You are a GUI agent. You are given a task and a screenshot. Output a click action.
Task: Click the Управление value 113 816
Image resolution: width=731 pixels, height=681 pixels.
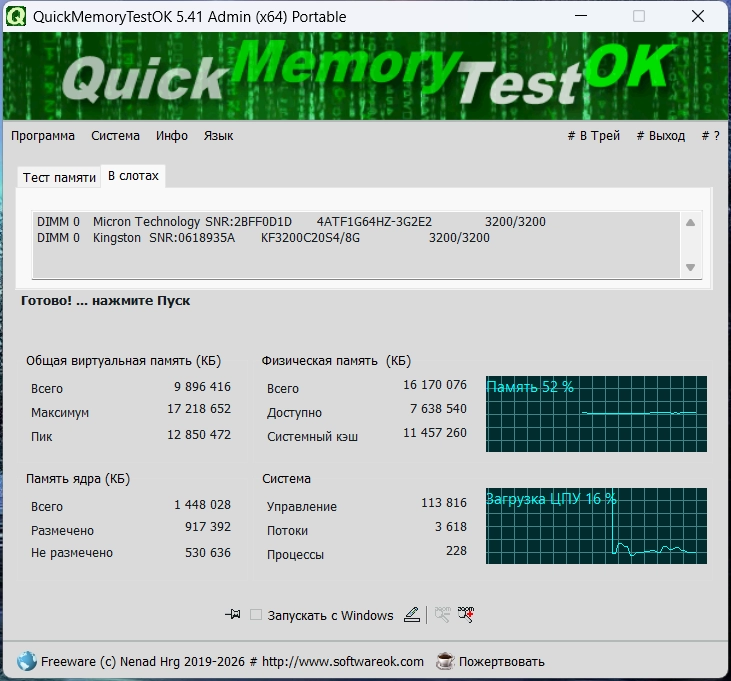click(444, 502)
